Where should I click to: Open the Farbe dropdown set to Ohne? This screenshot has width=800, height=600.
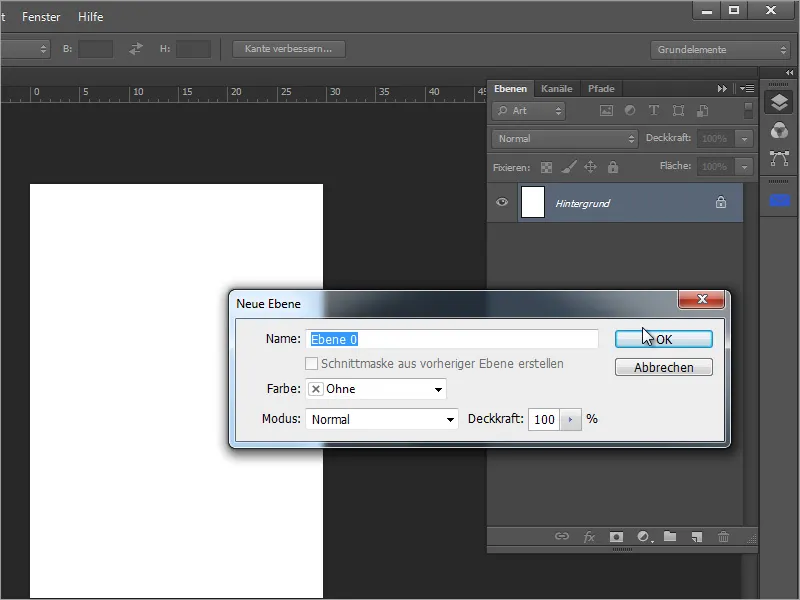click(376, 389)
